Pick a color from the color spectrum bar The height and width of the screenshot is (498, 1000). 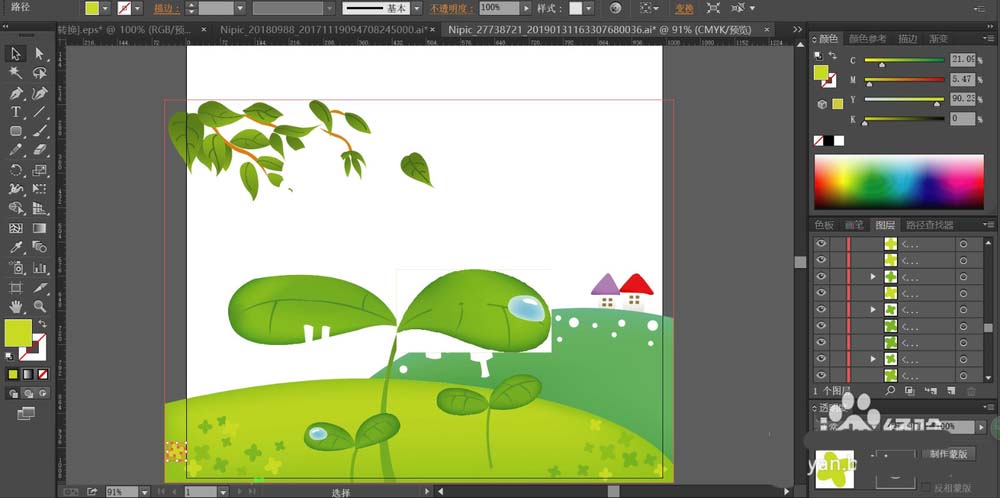pos(899,182)
